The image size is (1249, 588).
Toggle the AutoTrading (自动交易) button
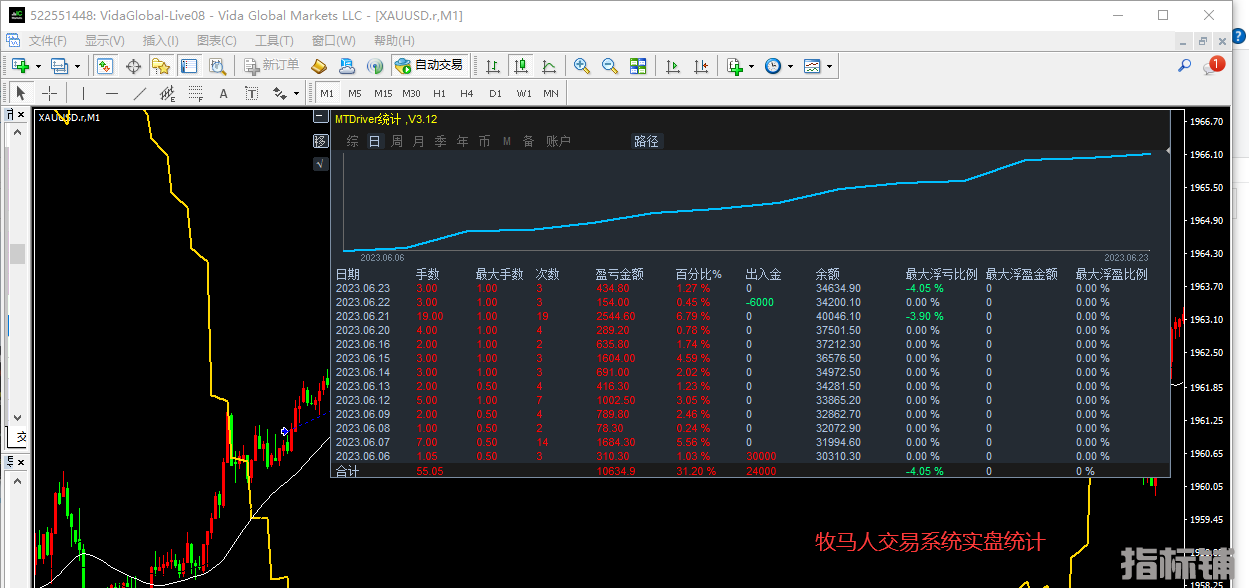coord(429,66)
